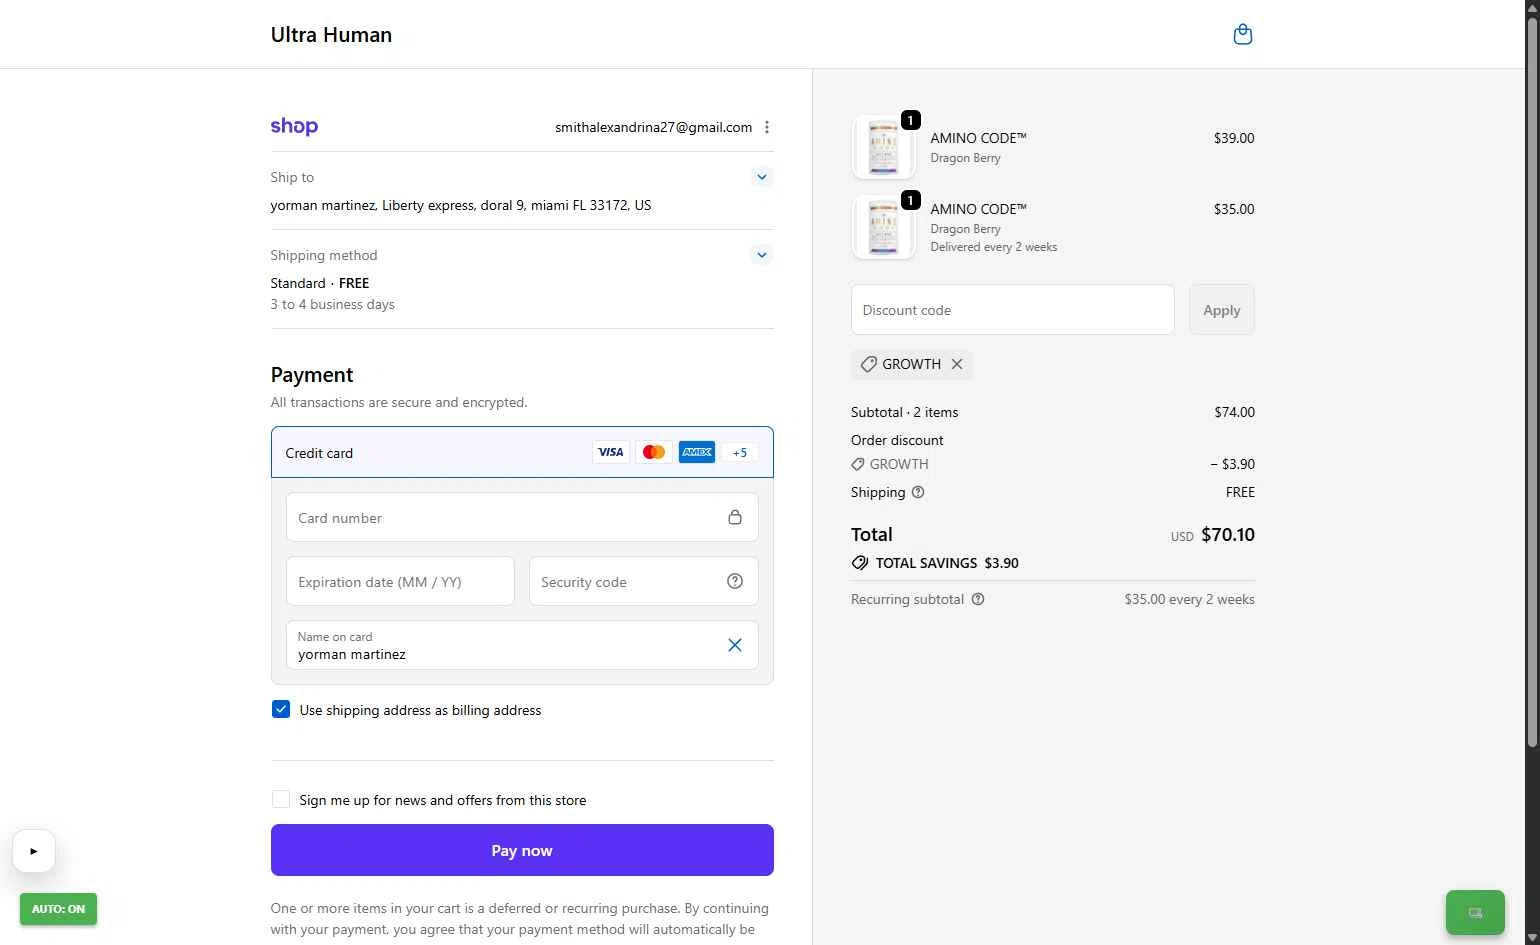Image resolution: width=1540 pixels, height=945 pixels.
Task: Open the Shipping info help icon
Action: 918,492
